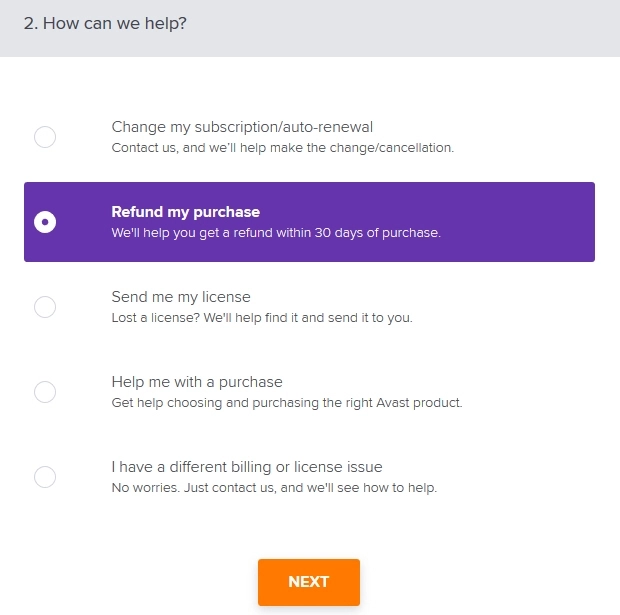Pick the different billing or license issue radio
This screenshot has width=620, height=615.
[x=45, y=477]
